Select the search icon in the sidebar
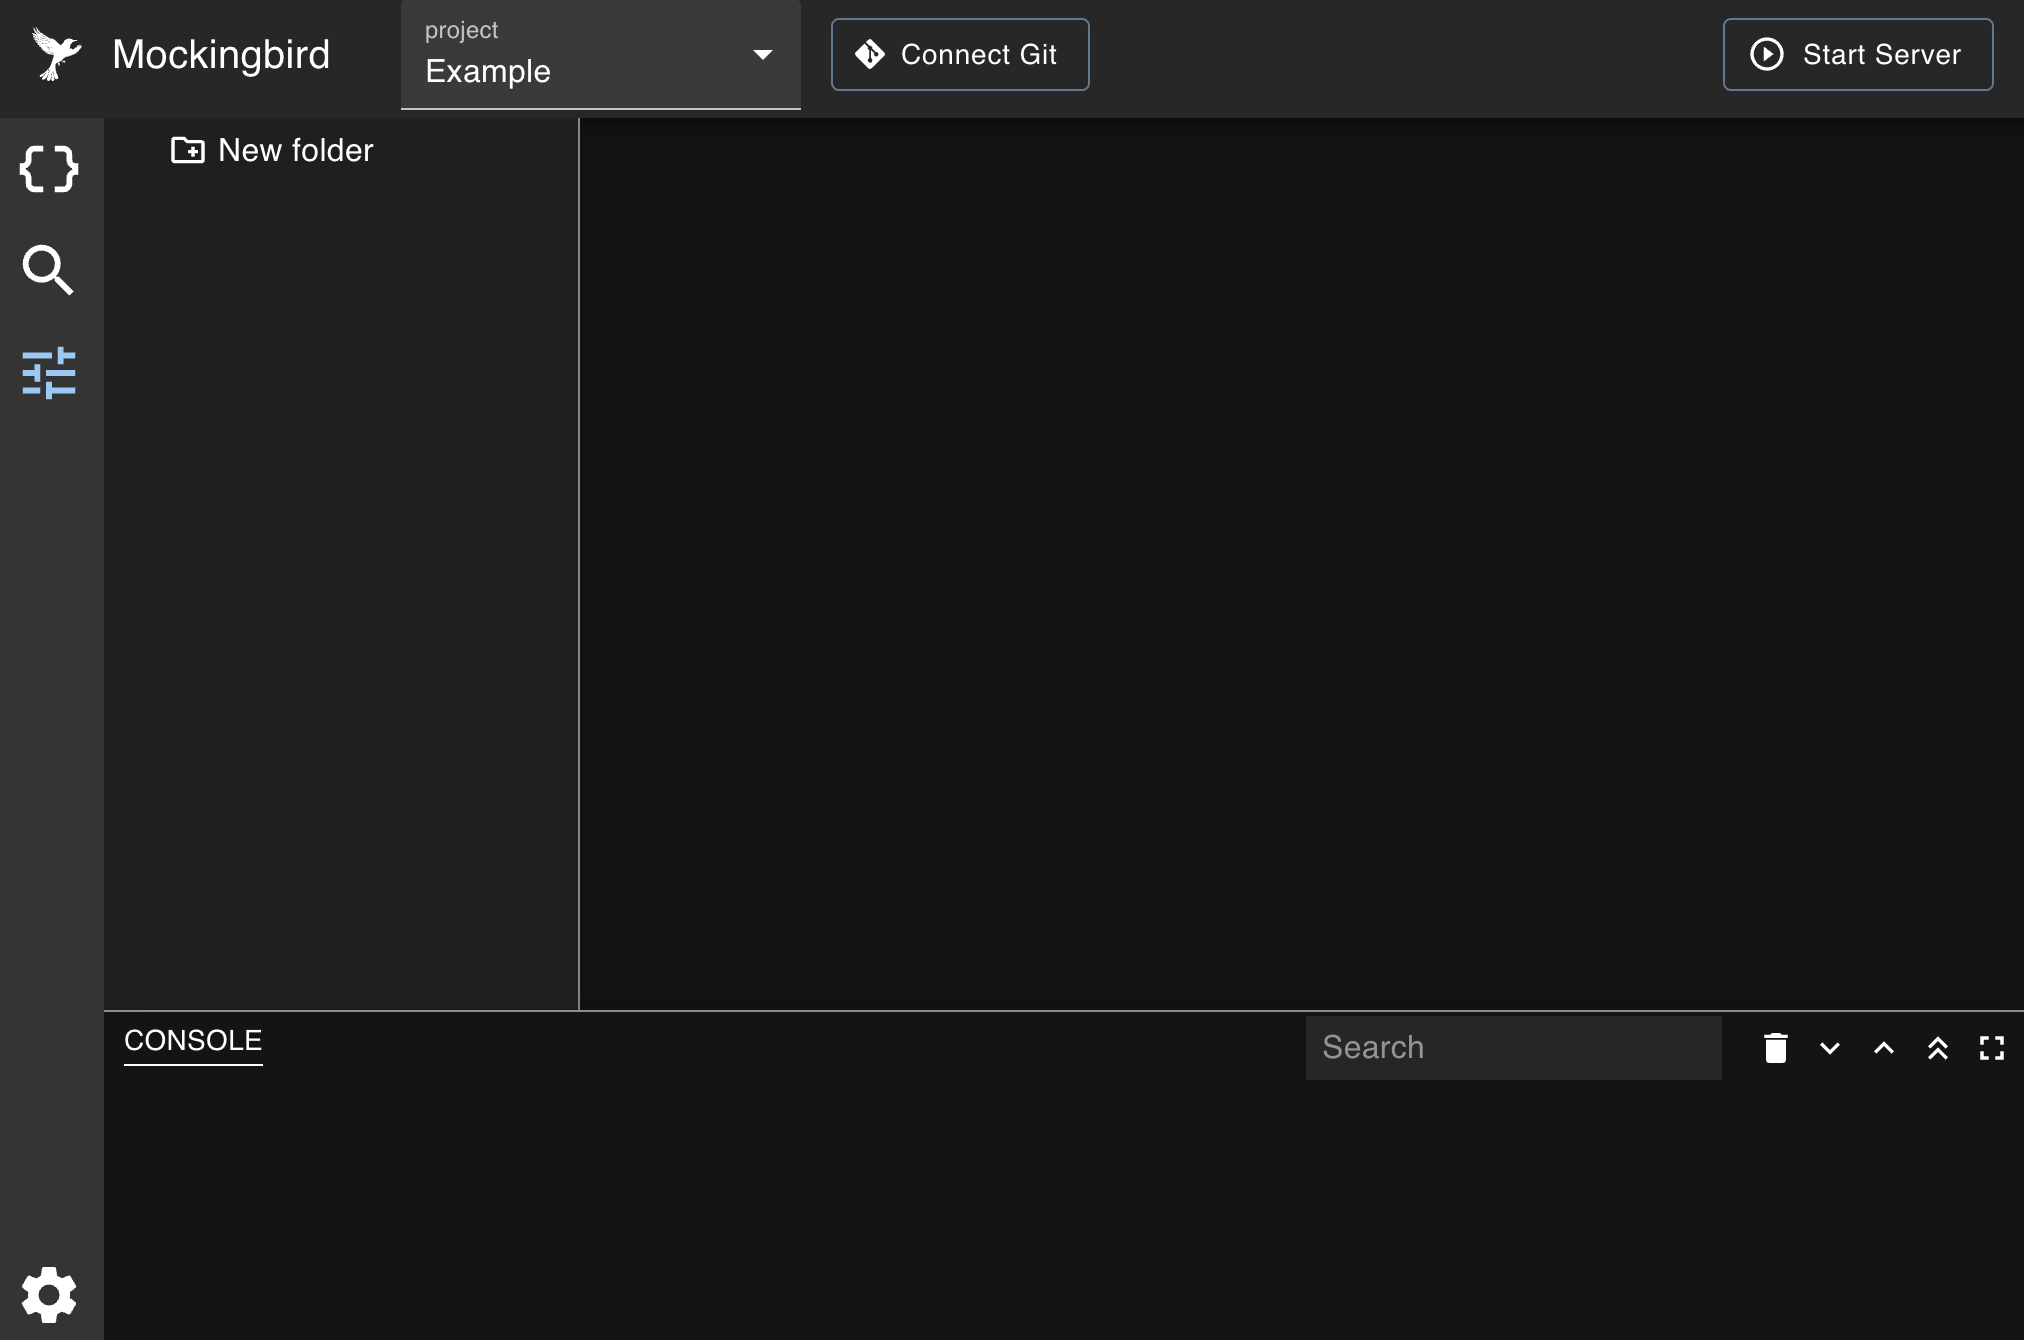 [48, 271]
